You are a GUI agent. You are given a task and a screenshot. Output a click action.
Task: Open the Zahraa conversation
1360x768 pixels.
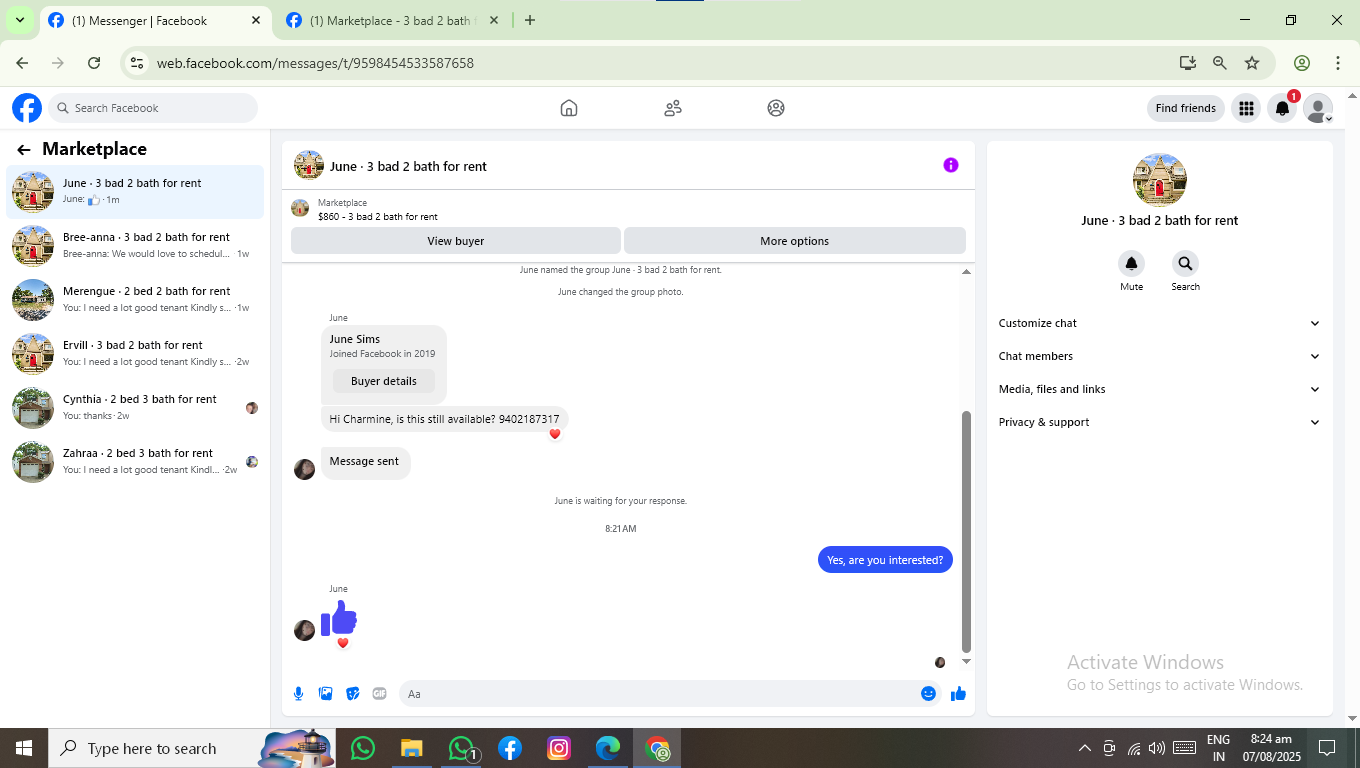pos(135,461)
